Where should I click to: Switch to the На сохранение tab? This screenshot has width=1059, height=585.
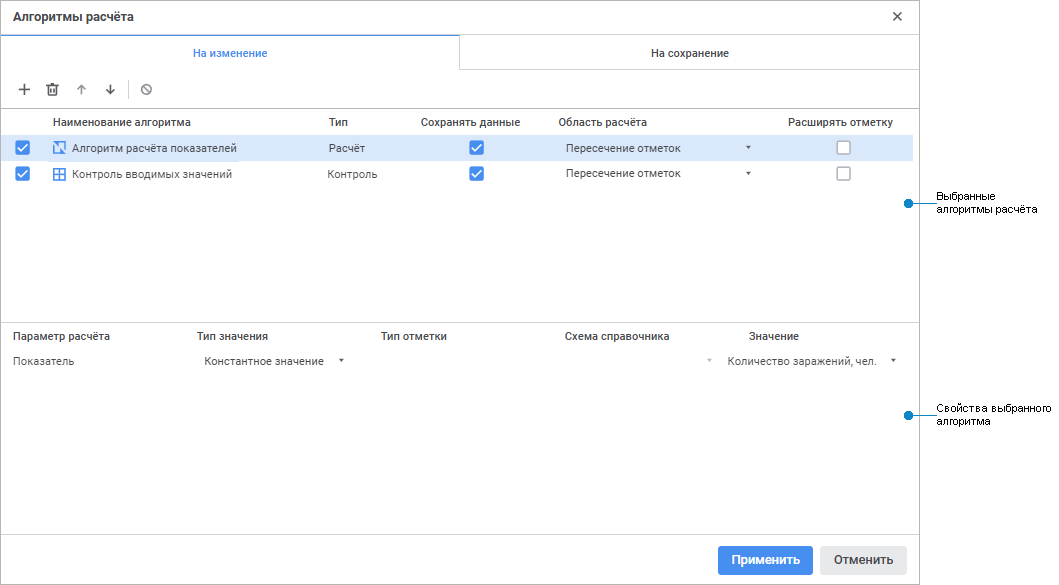[689, 53]
